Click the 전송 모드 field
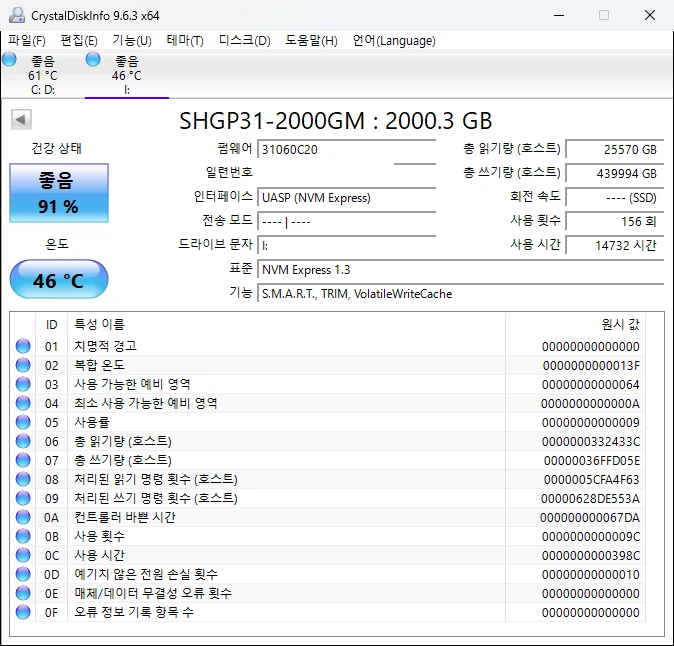 [346, 222]
